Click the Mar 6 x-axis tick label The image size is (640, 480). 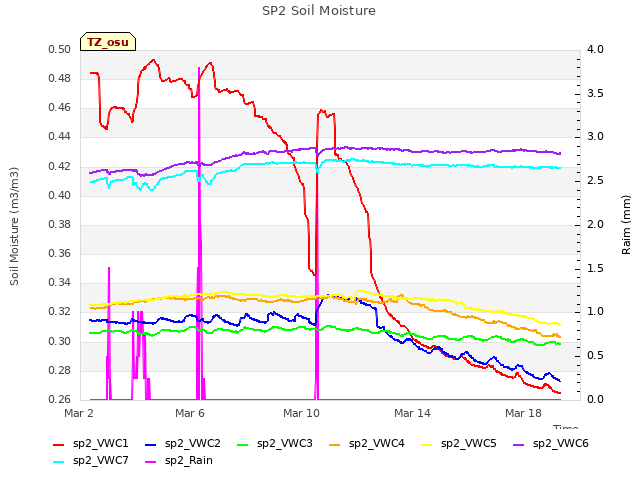190,413
